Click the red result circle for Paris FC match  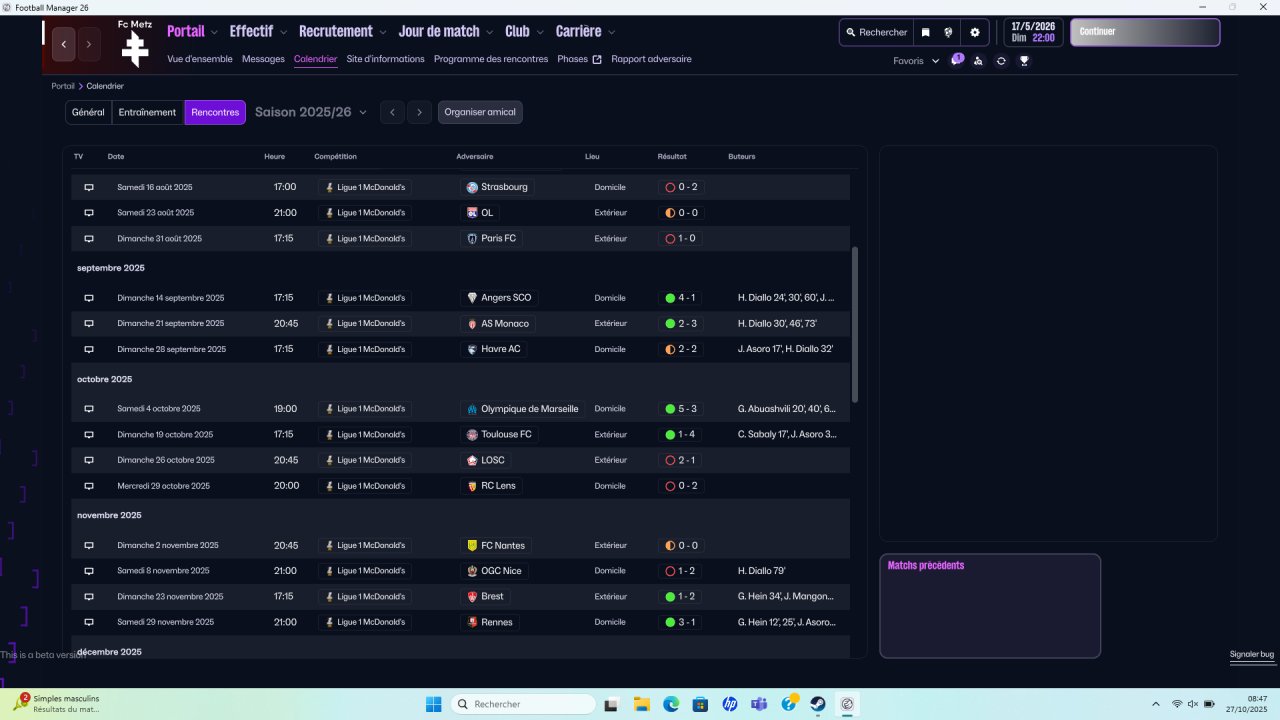[x=670, y=239]
